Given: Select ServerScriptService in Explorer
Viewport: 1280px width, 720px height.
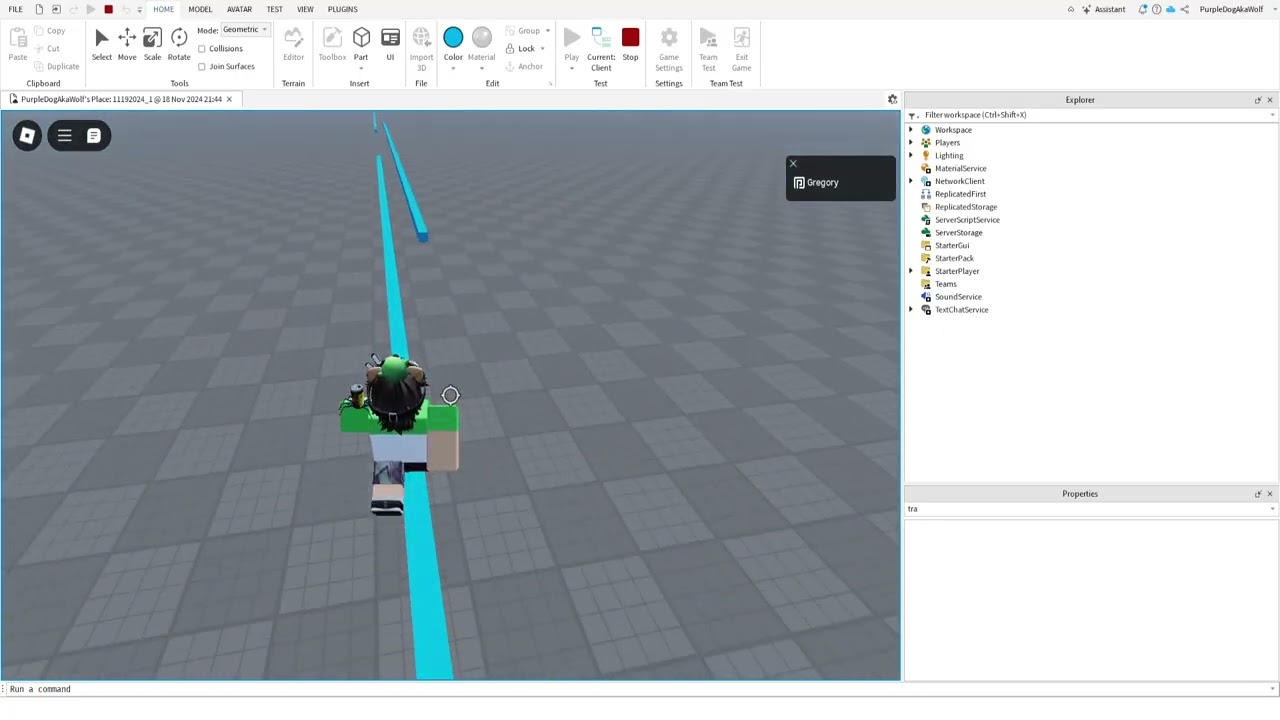Looking at the screenshot, I should [967, 220].
